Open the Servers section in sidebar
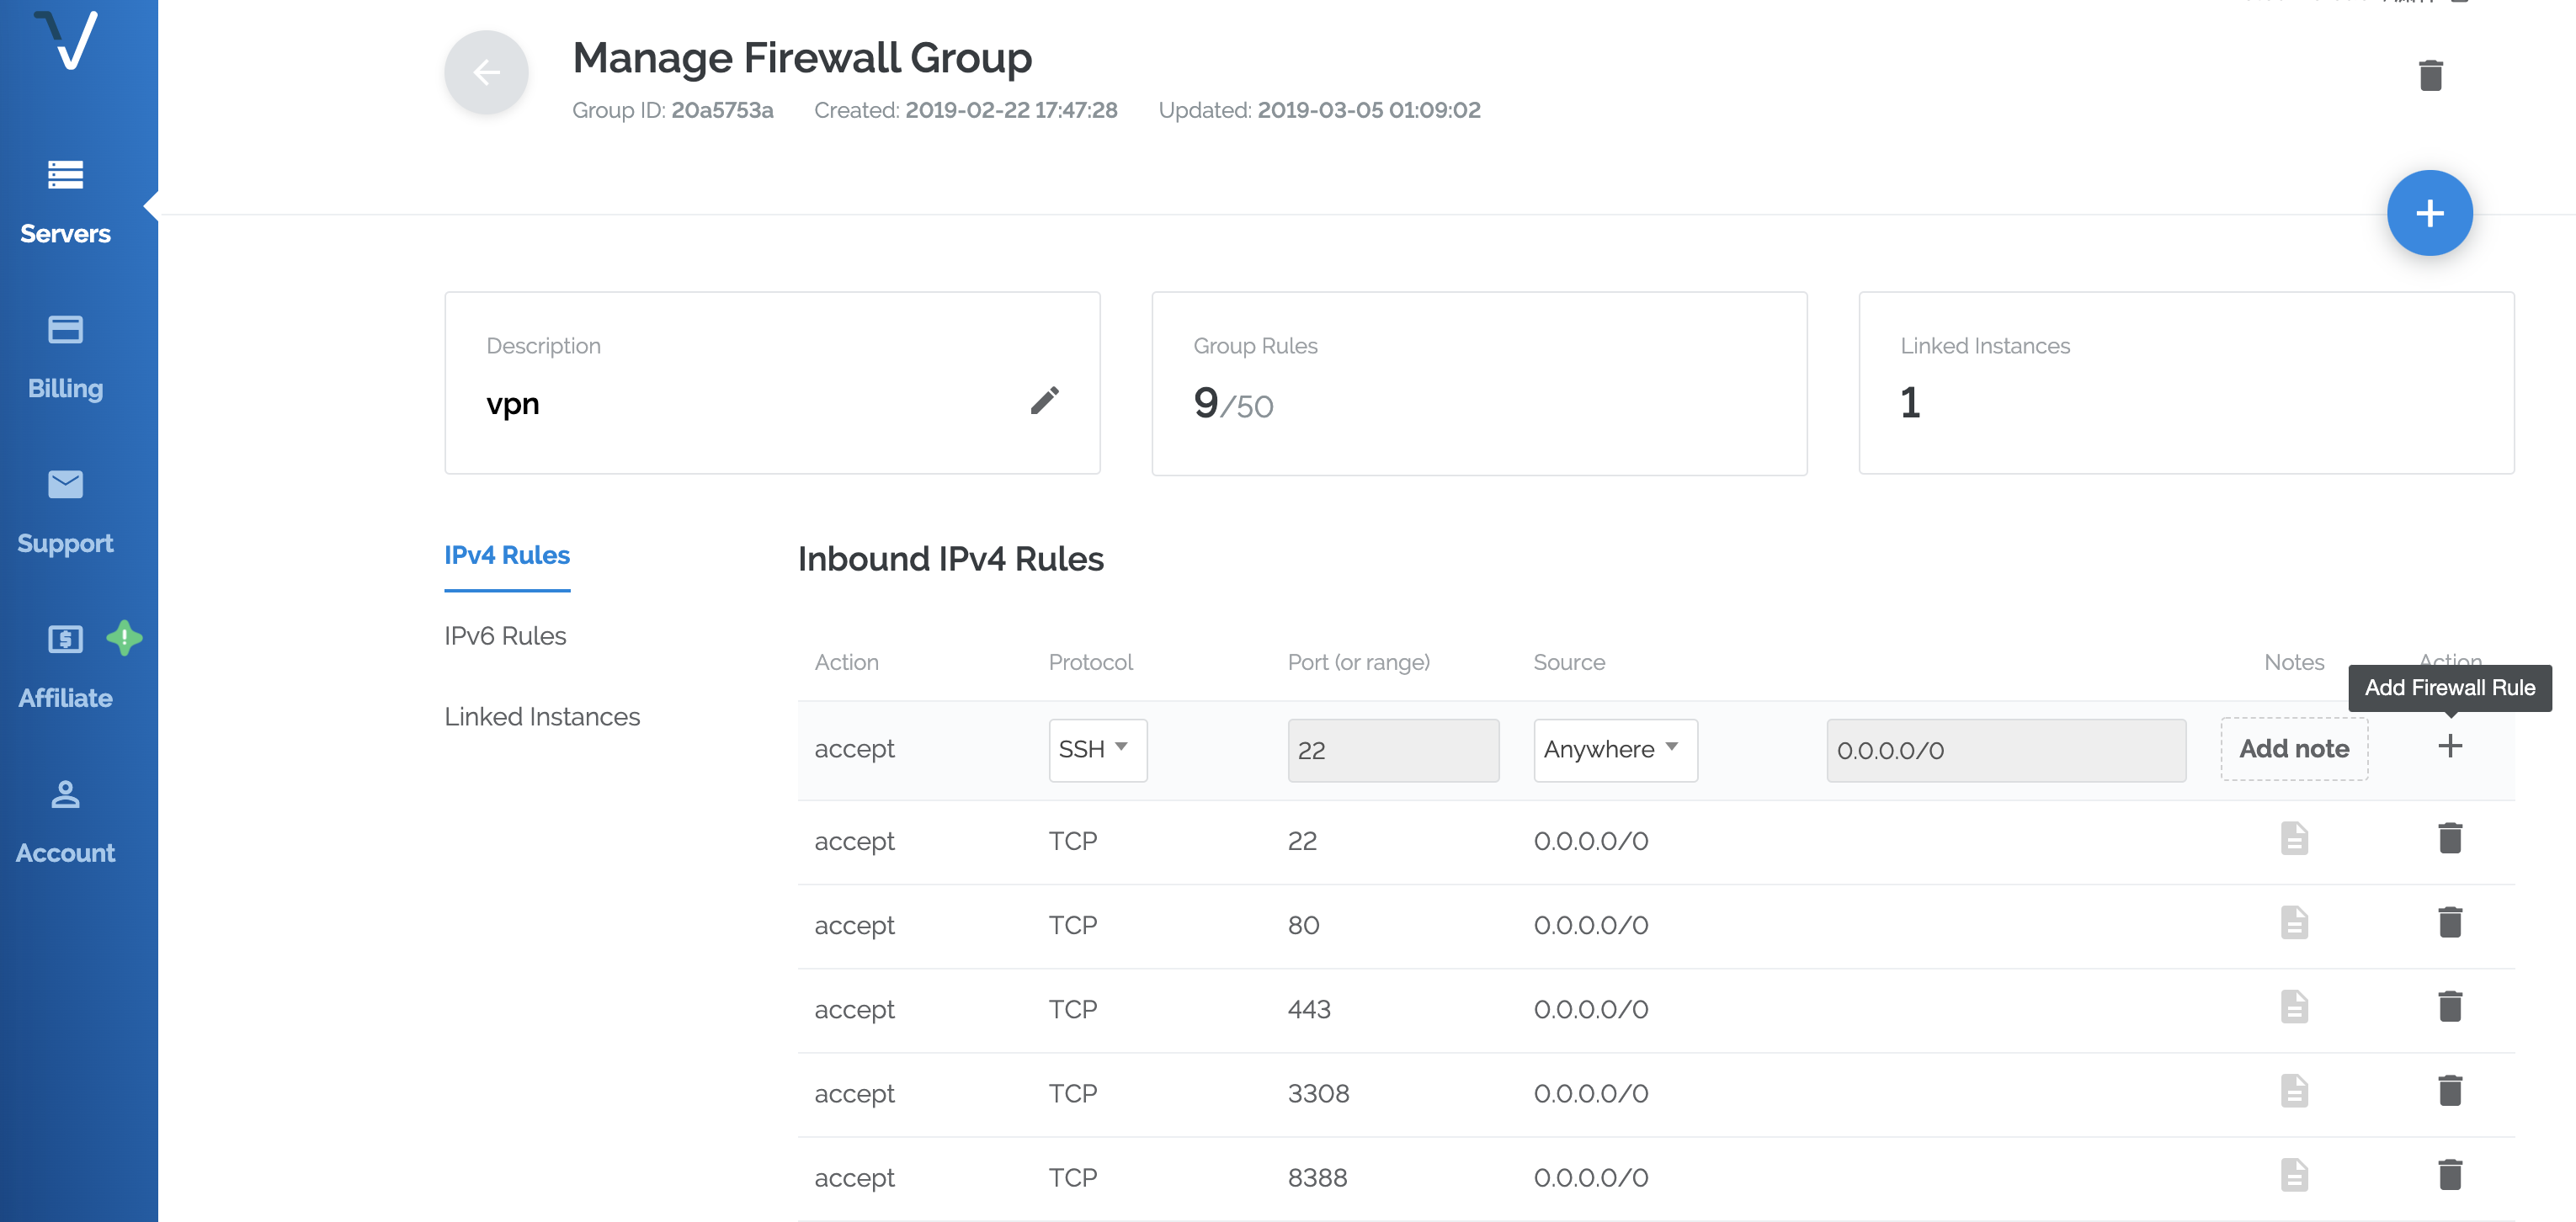Viewport: 2576px width, 1222px height. coord(65,203)
